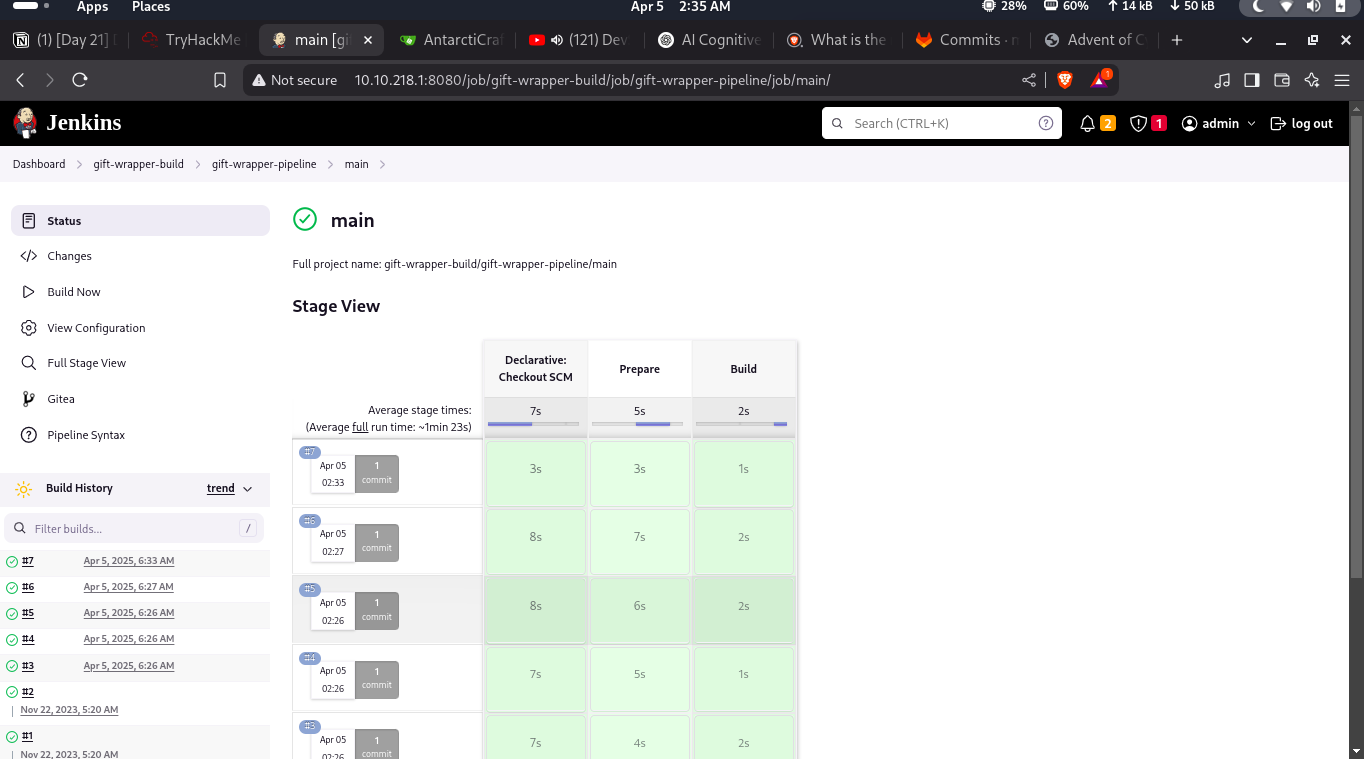Click the search help question mark icon
1364x759 pixels.
[x=1046, y=123]
